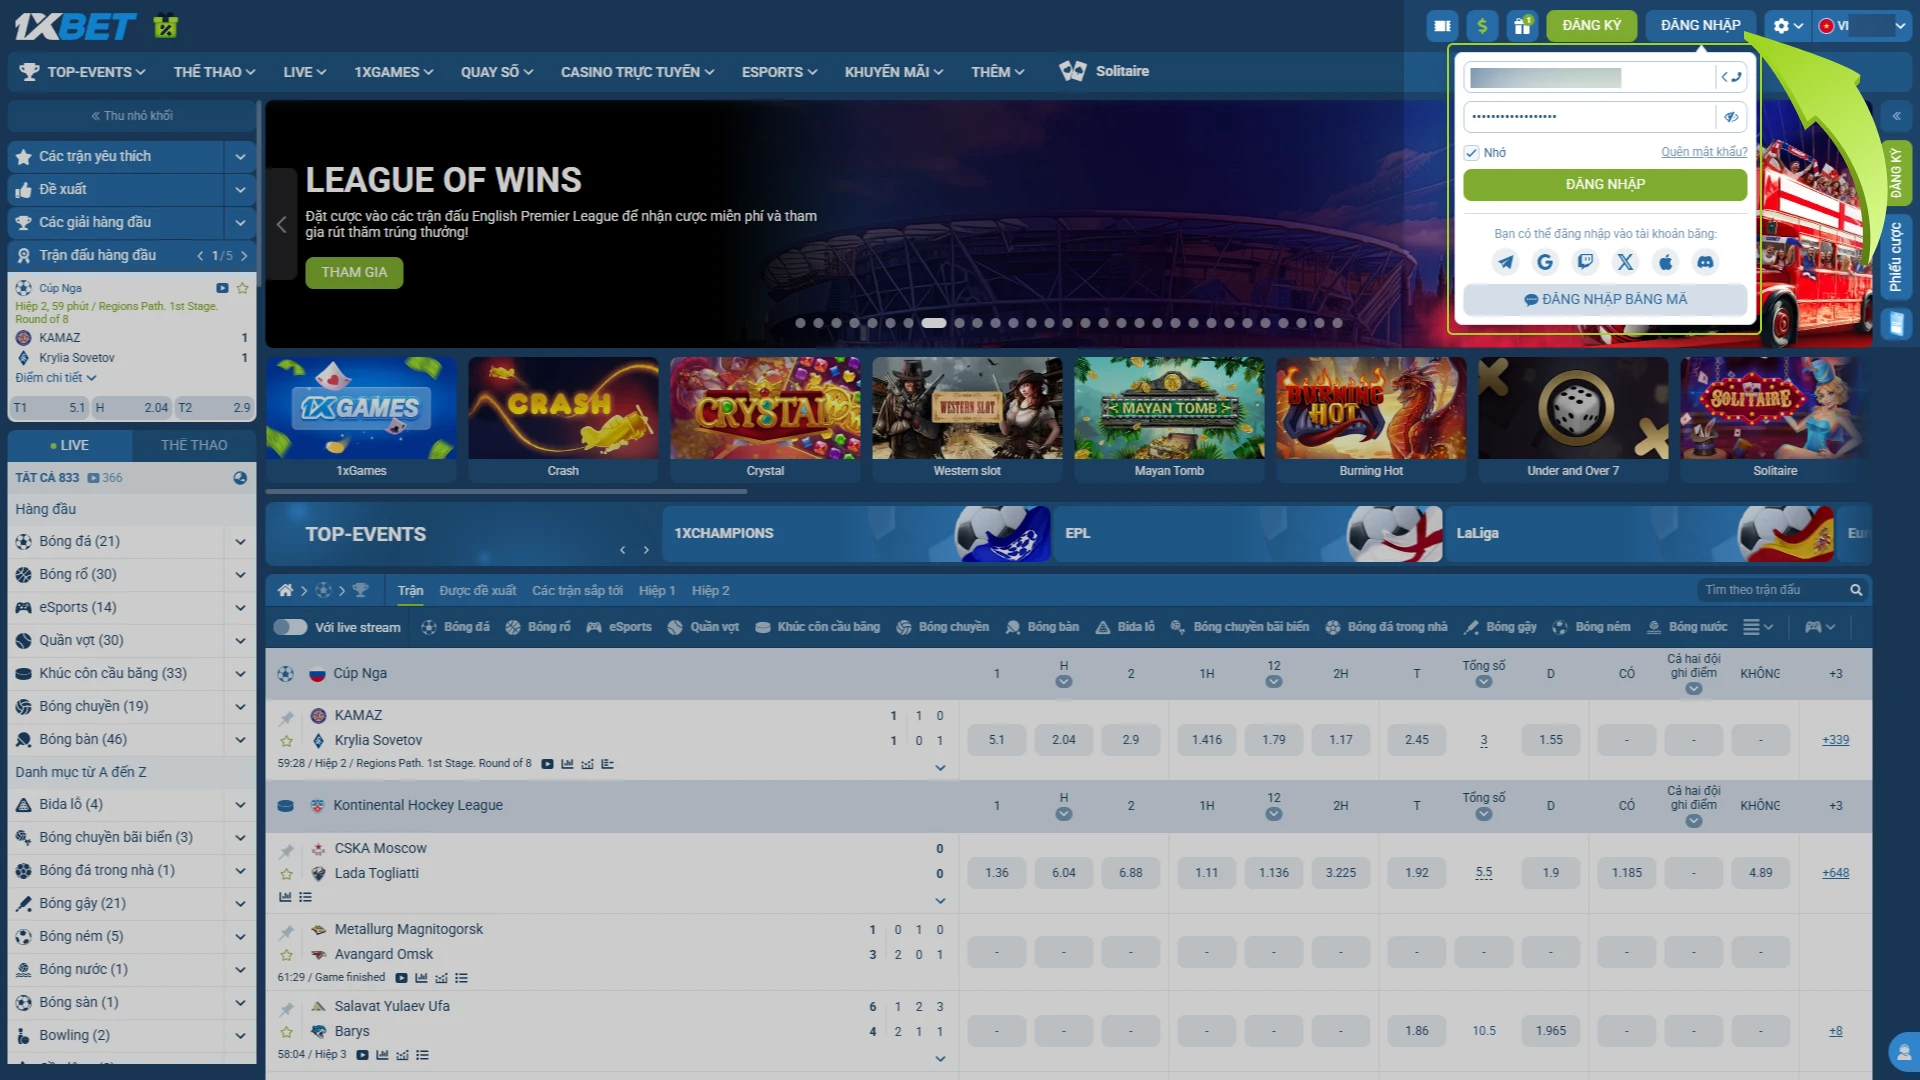Screen dimensions: 1920x1080
Task: Sign in using the Google icon
Action: click(1545, 262)
